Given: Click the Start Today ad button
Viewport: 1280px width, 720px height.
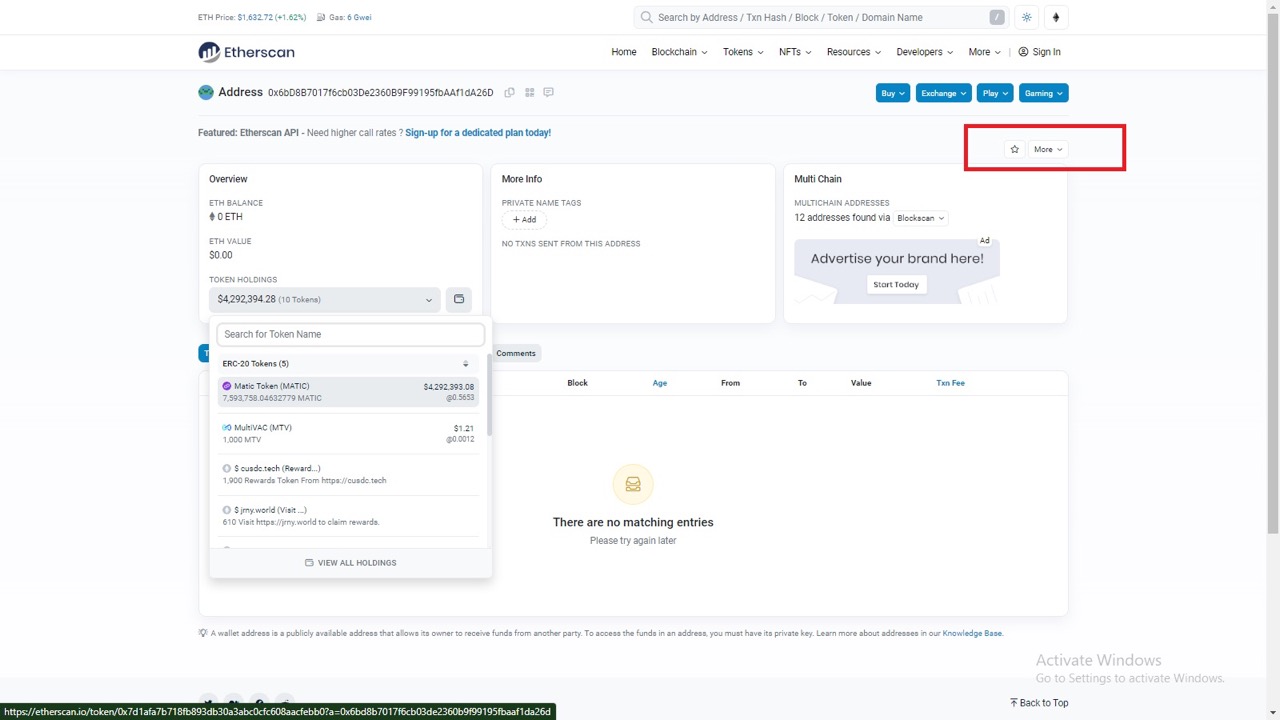Looking at the screenshot, I should [896, 285].
